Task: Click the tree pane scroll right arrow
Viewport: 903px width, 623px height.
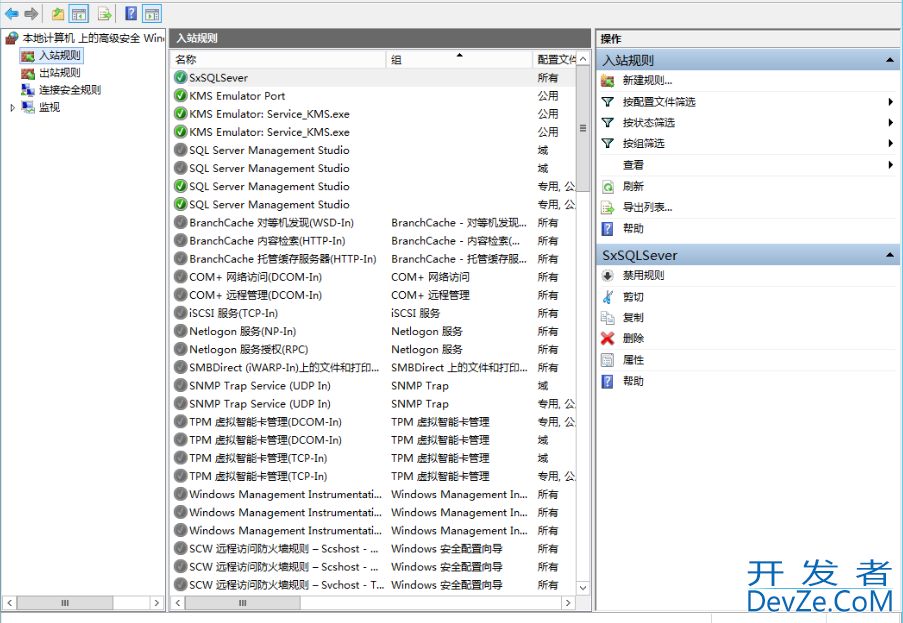Action: tap(157, 603)
